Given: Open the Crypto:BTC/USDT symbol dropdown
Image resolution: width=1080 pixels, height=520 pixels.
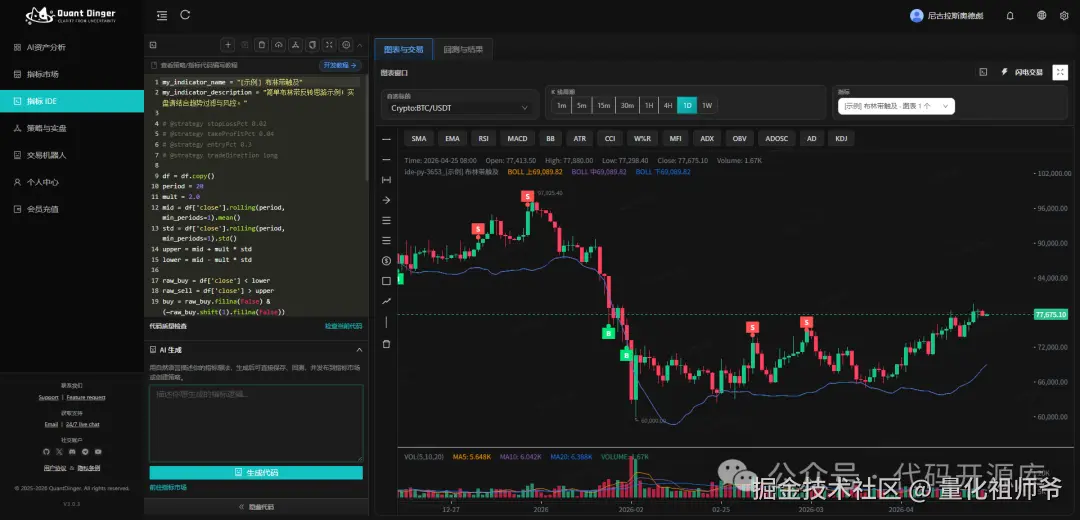Looking at the screenshot, I should [459, 107].
